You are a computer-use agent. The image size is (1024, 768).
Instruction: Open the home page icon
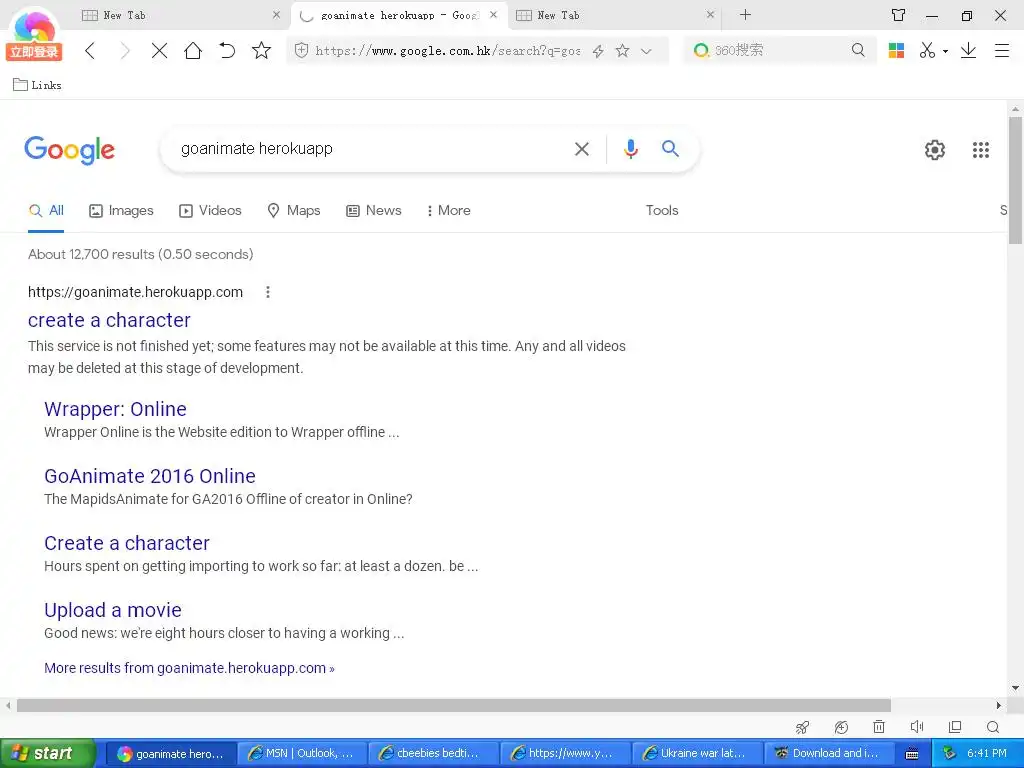[193, 50]
